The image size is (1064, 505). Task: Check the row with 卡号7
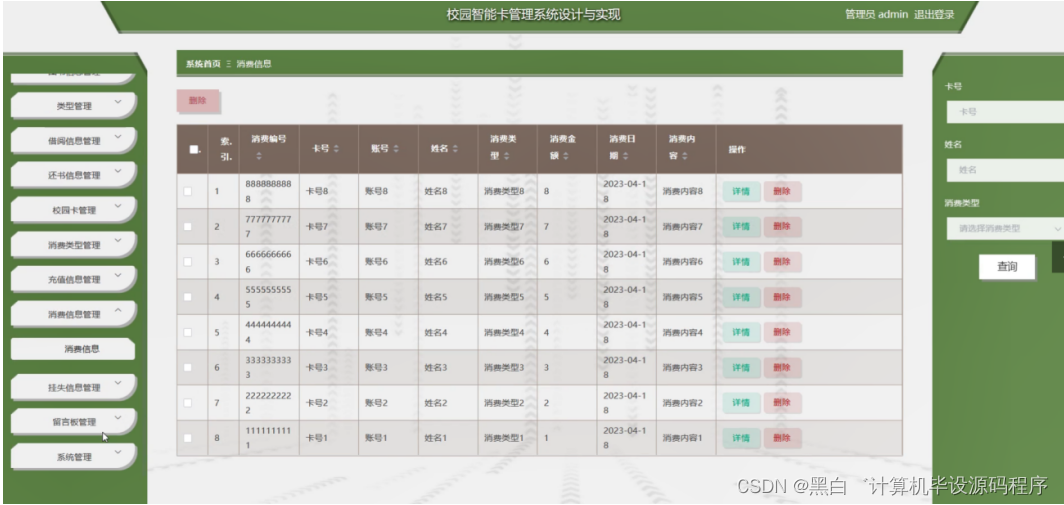[x=188, y=227]
